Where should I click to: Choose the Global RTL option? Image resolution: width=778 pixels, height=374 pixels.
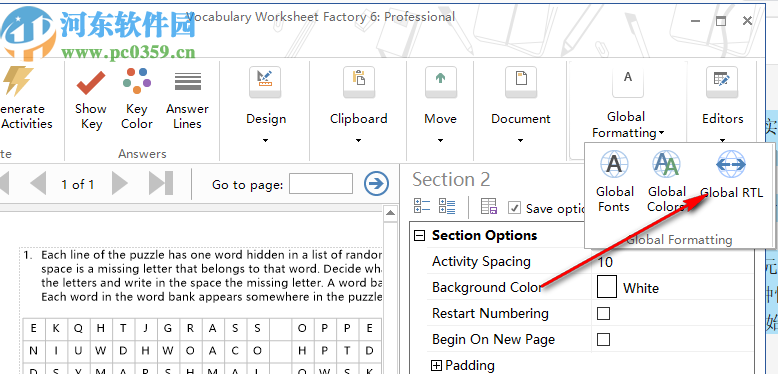tap(731, 175)
